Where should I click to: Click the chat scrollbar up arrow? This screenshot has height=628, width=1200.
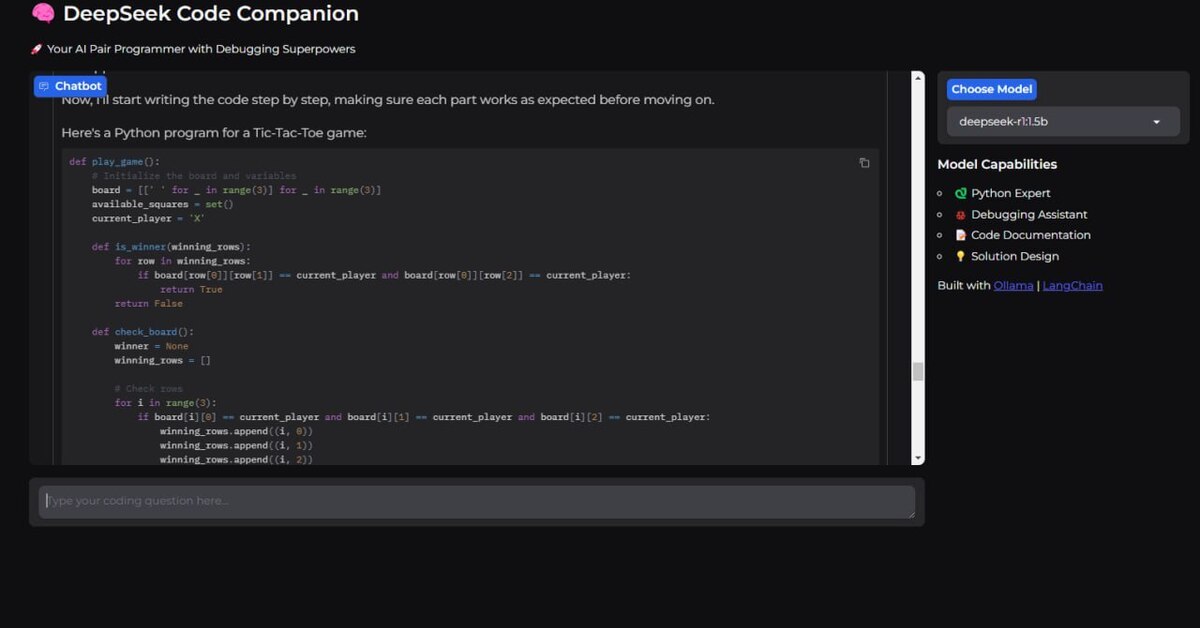918,78
